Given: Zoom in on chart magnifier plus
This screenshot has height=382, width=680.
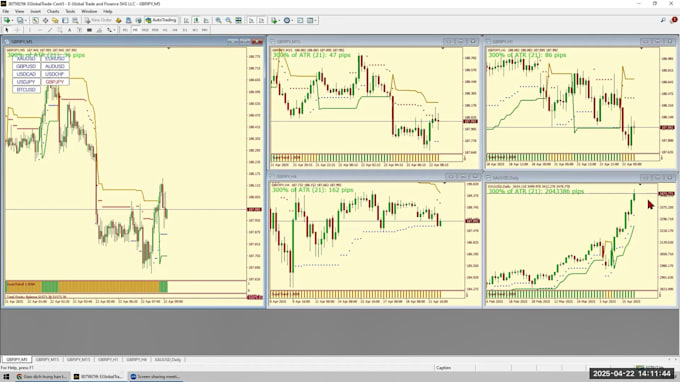Looking at the screenshot, I should tap(219, 20).
